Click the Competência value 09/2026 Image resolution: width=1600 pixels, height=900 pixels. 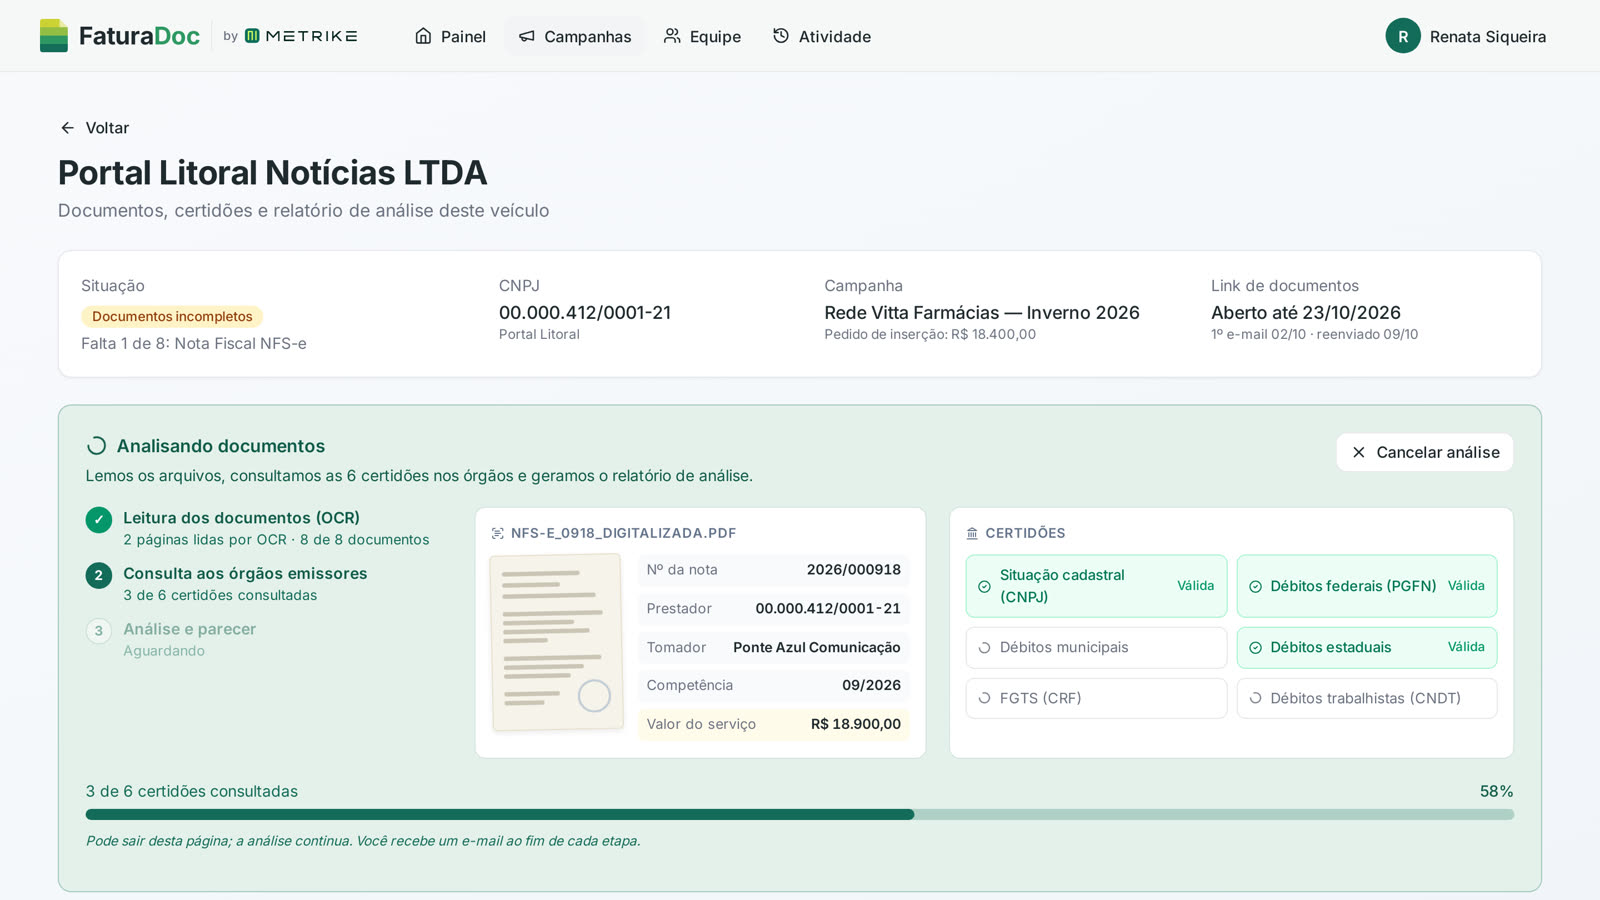871,685
